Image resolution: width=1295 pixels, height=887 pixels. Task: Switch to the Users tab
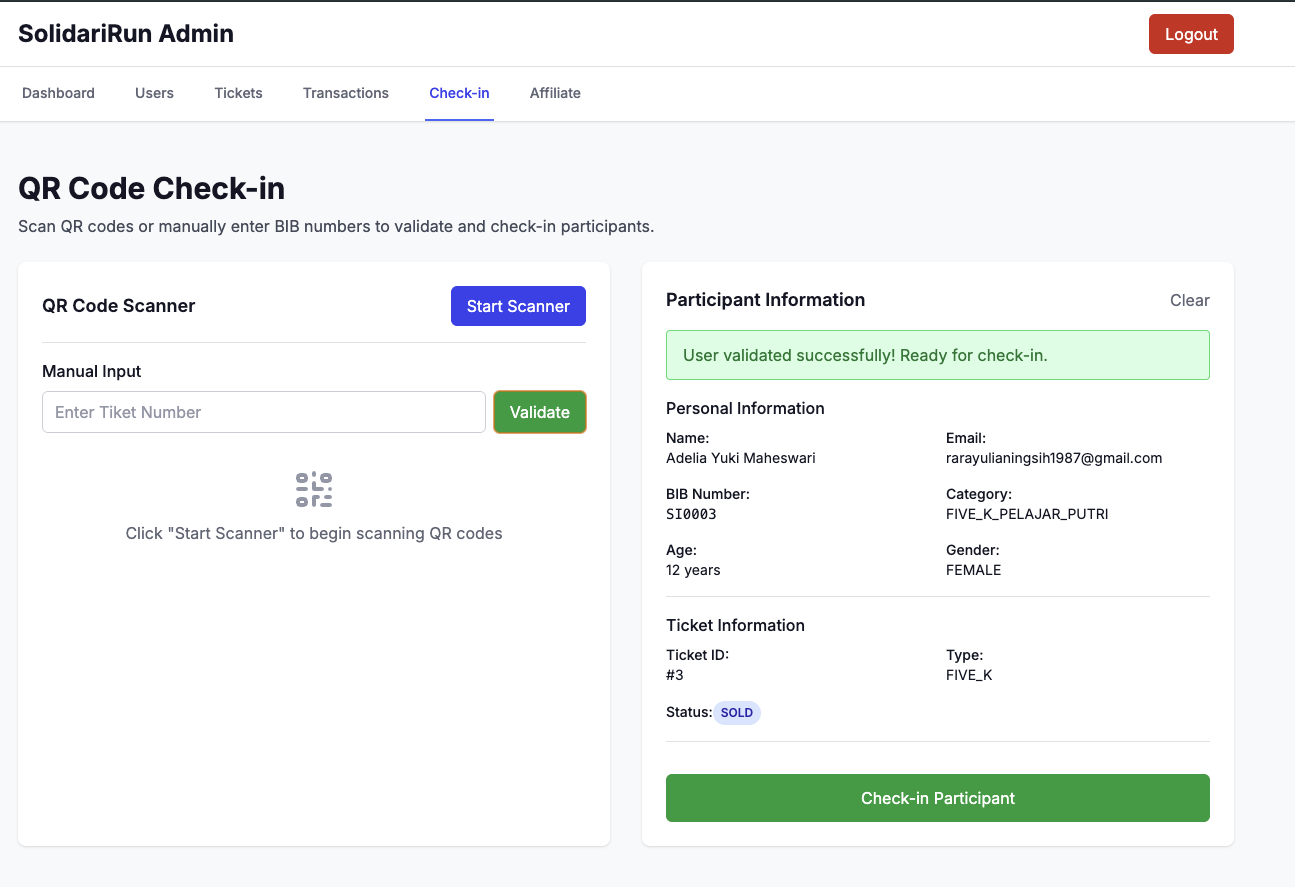(x=154, y=93)
